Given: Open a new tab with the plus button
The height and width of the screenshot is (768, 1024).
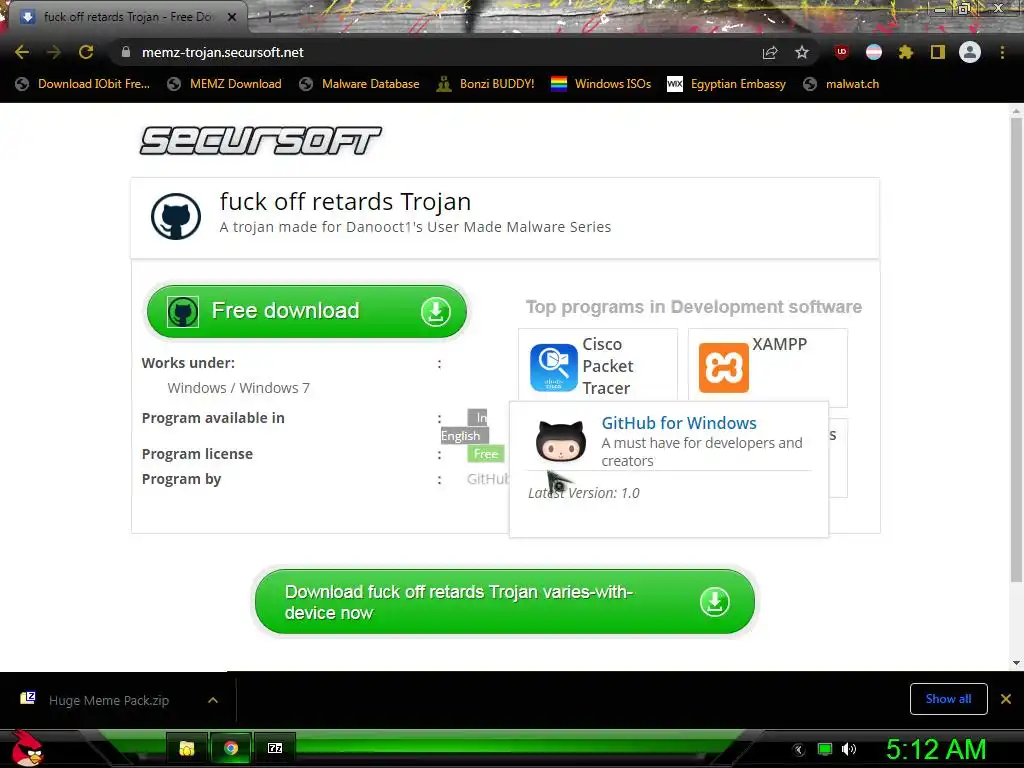Looking at the screenshot, I should pos(268,17).
